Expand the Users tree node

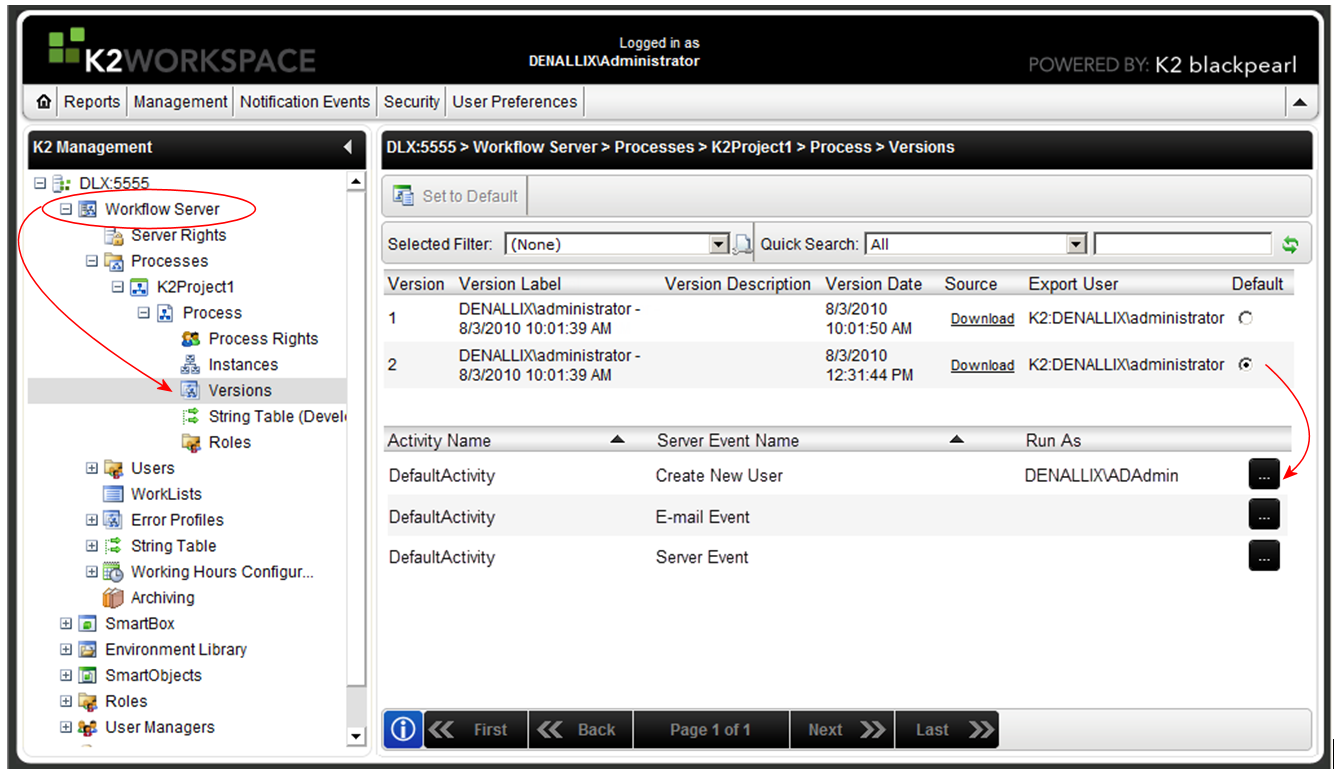(92, 469)
